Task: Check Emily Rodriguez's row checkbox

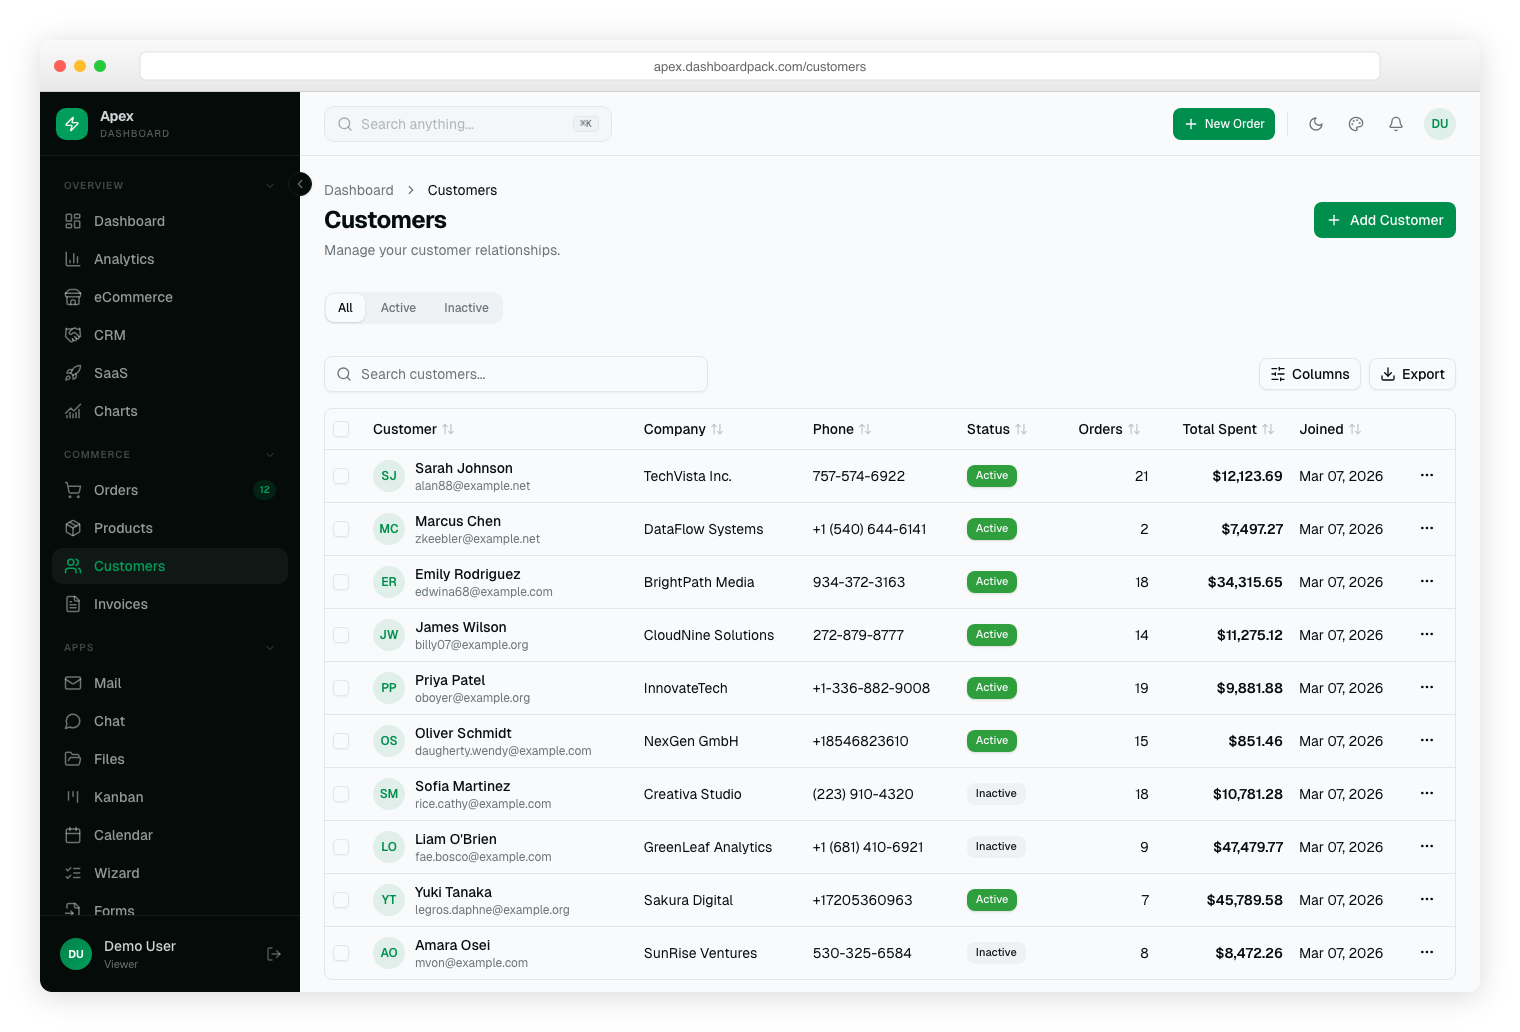Action: coord(341,582)
